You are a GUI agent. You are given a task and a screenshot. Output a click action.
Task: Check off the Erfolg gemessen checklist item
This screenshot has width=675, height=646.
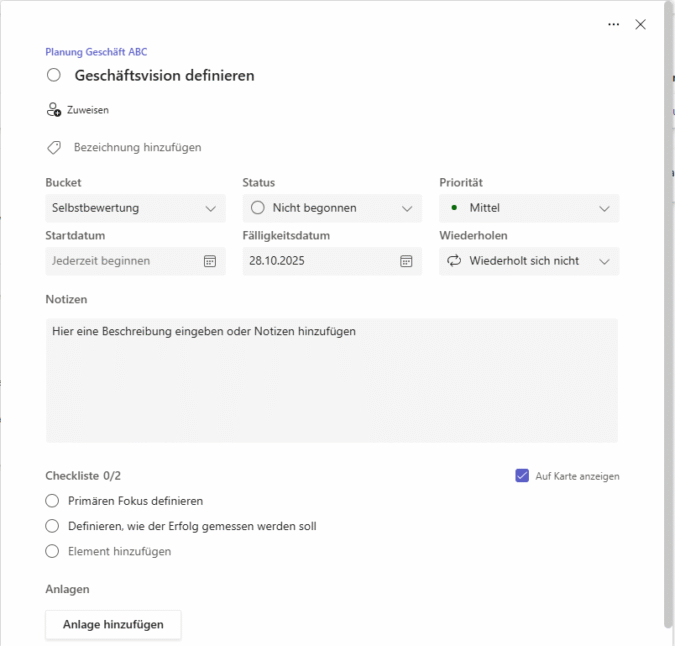[x=53, y=526]
